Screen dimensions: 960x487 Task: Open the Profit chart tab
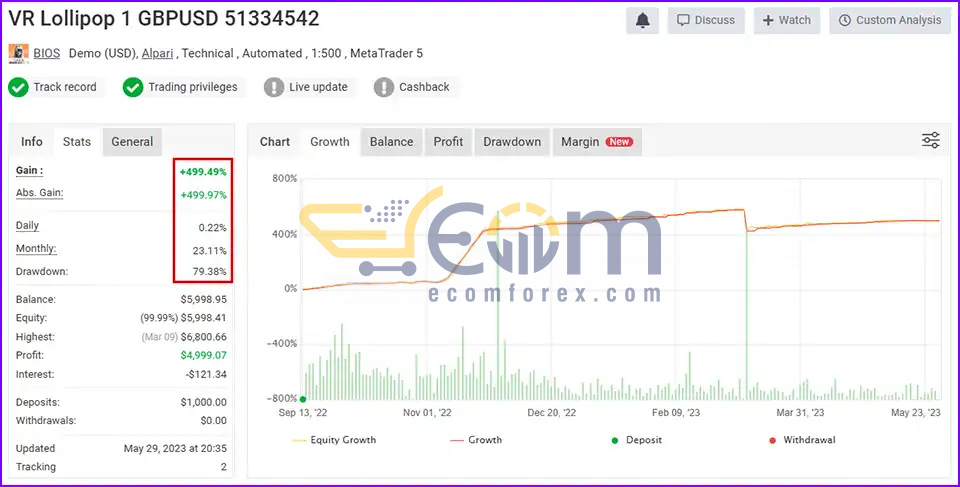pos(448,142)
